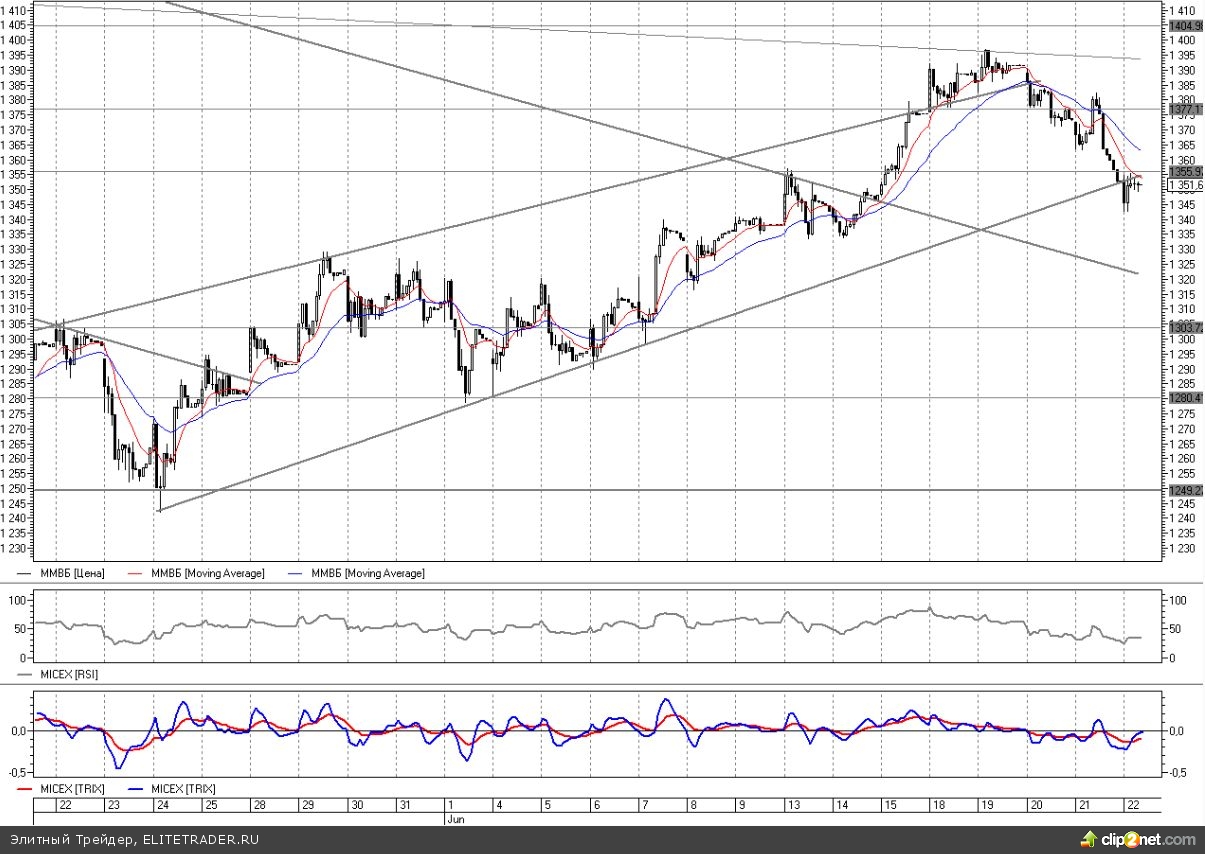This screenshot has height=854, width=1205.
Task: Click the 1404.98 price level marker
Action: click(1185, 25)
